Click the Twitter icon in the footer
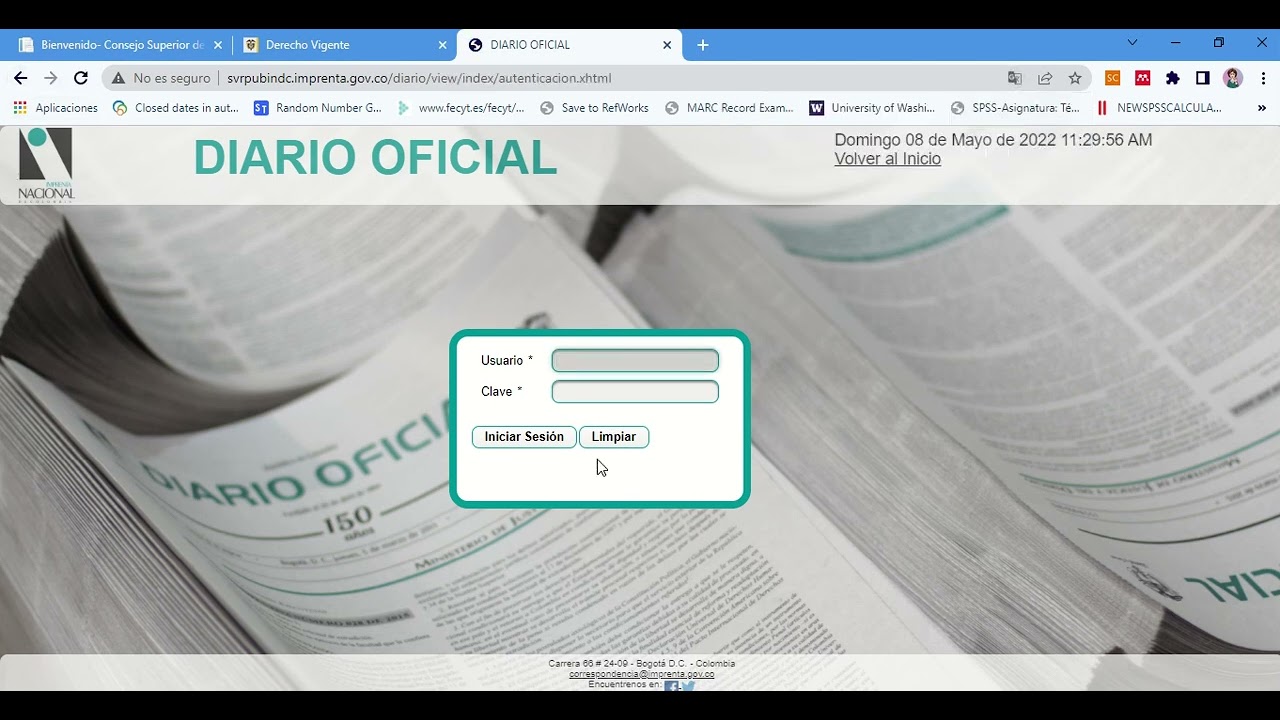Image resolution: width=1280 pixels, height=720 pixels. (x=688, y=686)
